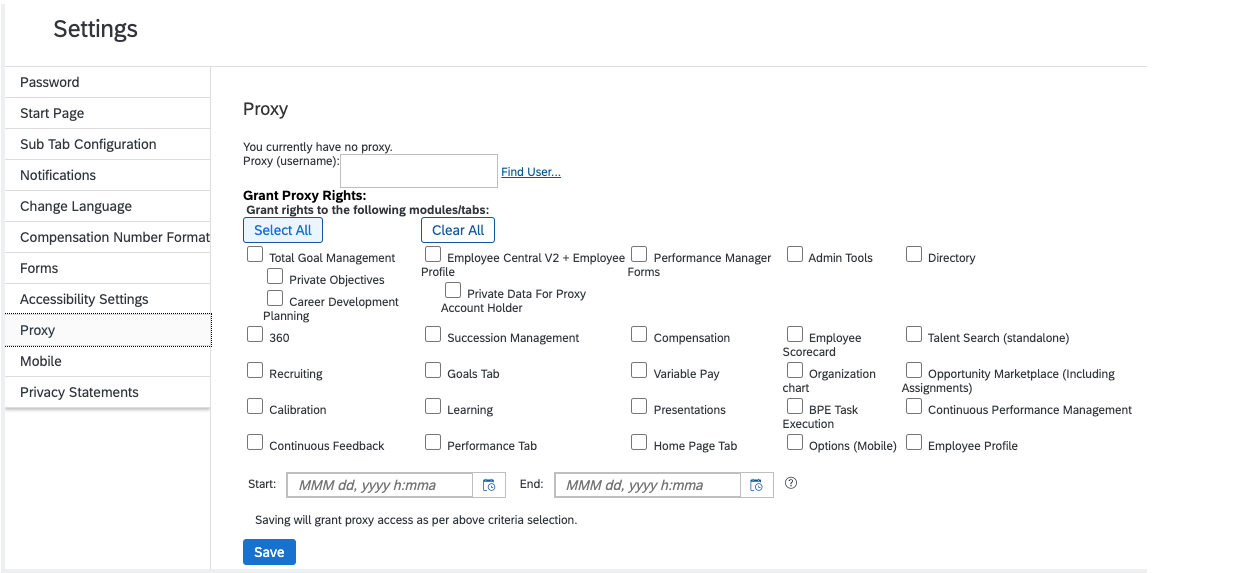Enable the Performance Tab checkbox
The height and width of the screenshot is (573, 1238).
[x=433, y=443]
